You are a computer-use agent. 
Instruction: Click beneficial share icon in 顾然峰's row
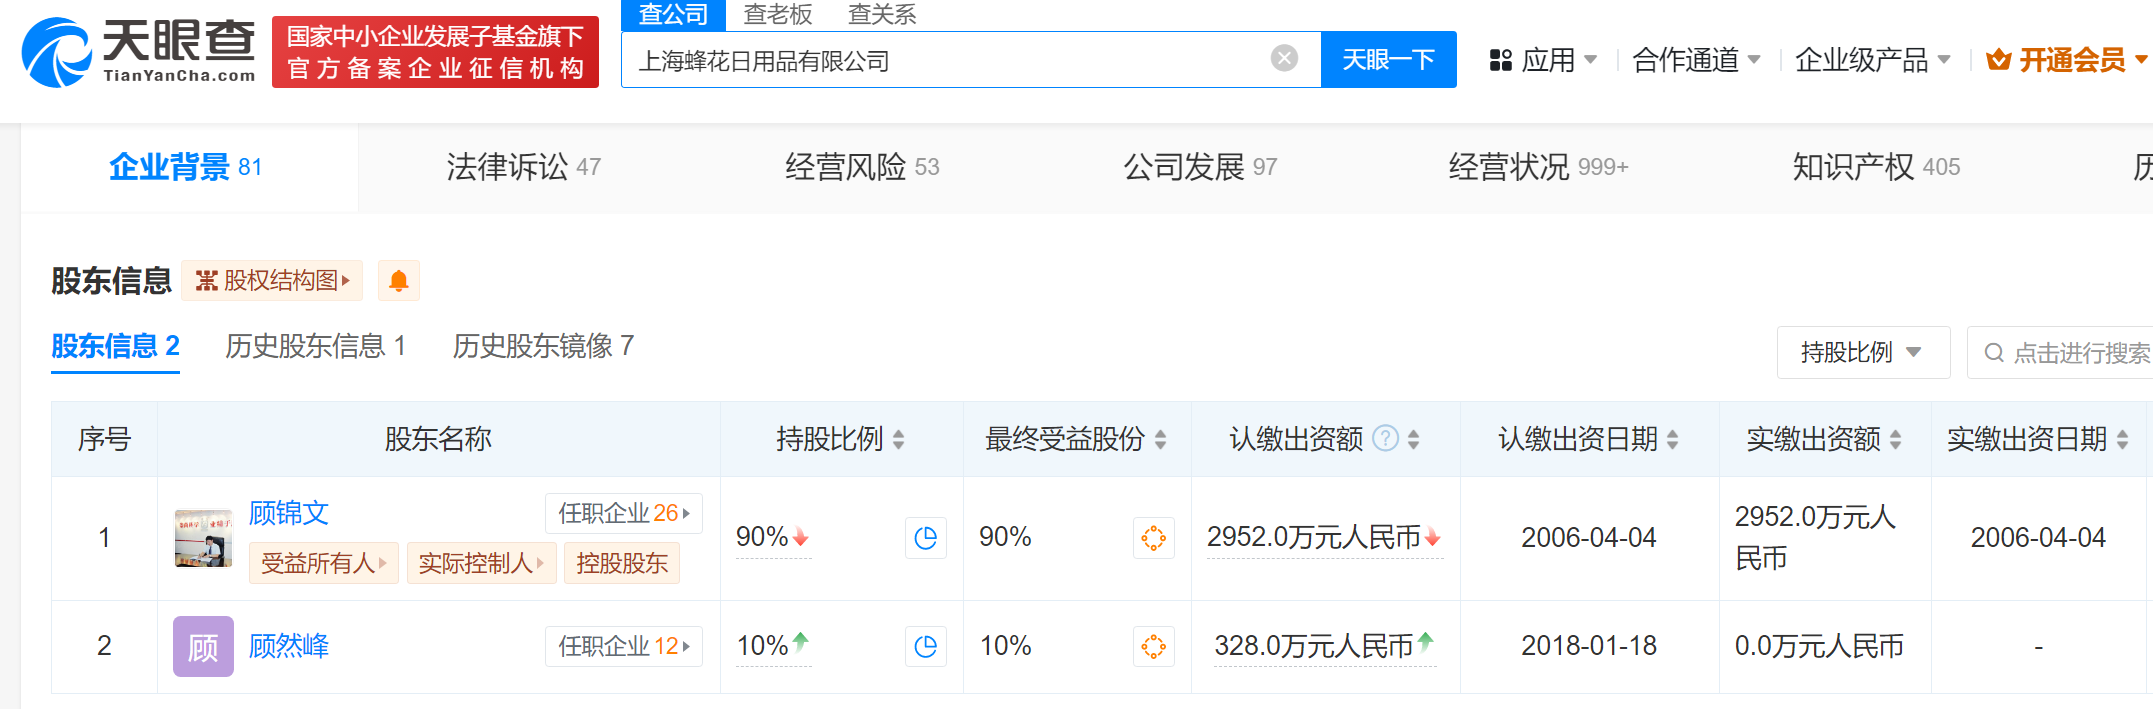[1153, 647]
